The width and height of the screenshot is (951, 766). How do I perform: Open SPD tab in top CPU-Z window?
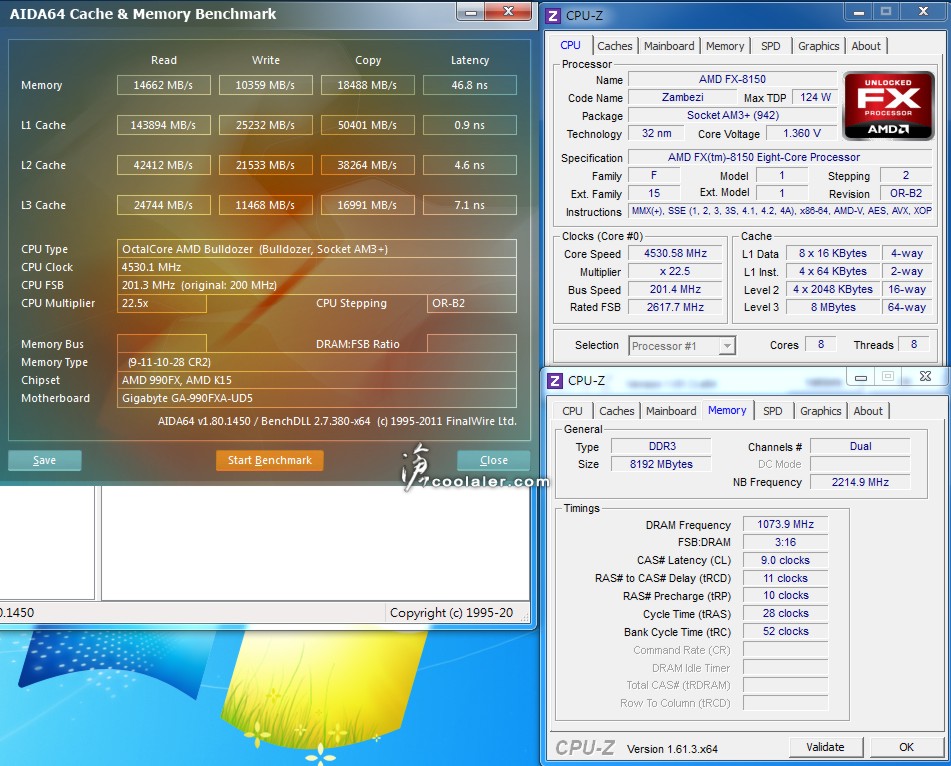(771, 46)
